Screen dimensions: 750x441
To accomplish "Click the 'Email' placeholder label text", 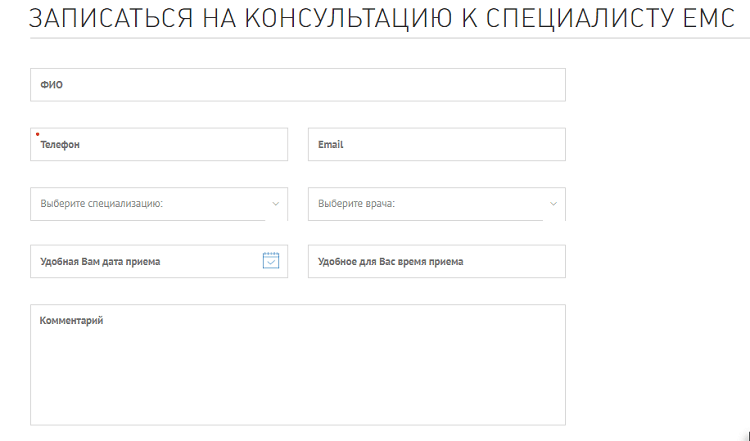I will point(330,145).
